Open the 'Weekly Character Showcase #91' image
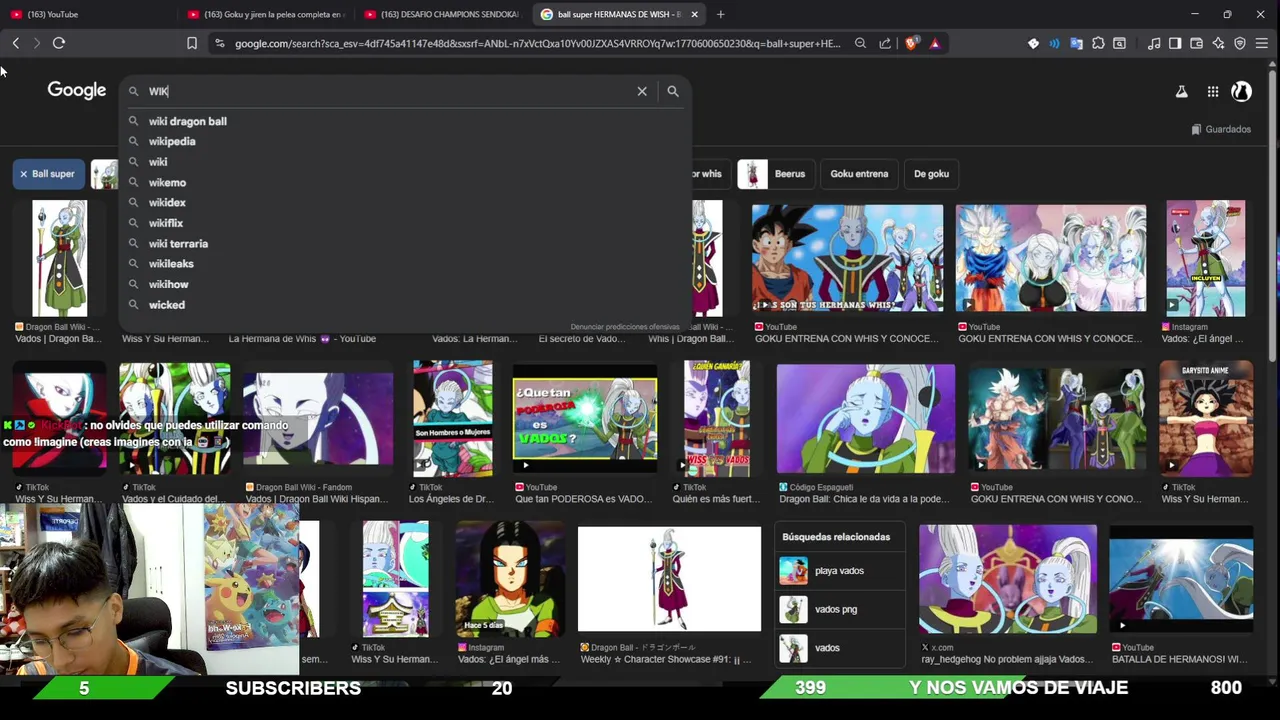 click(669, 580)
